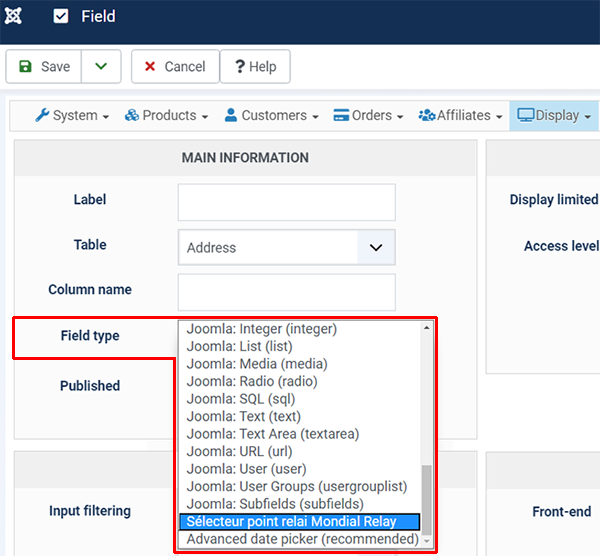600x556 pixels.
Task: Select Joomla: Text Area (textarea) option
Action: point(300,434)
